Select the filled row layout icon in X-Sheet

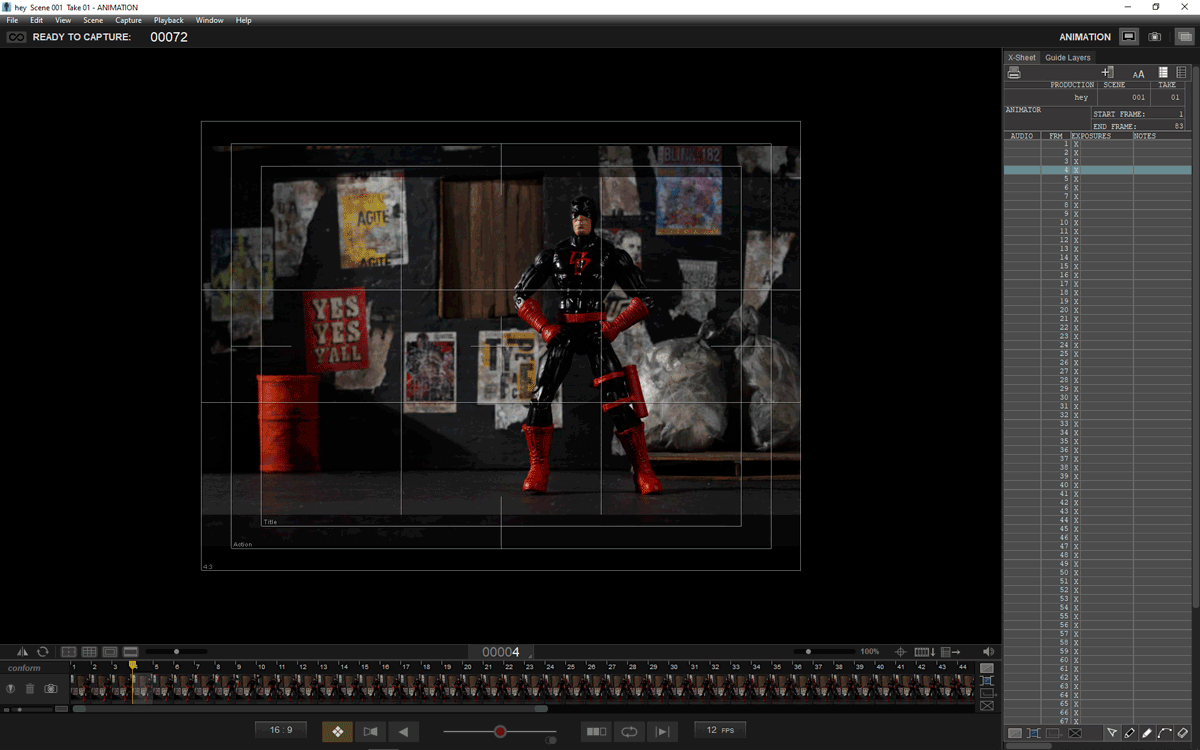coord(1163,73)
